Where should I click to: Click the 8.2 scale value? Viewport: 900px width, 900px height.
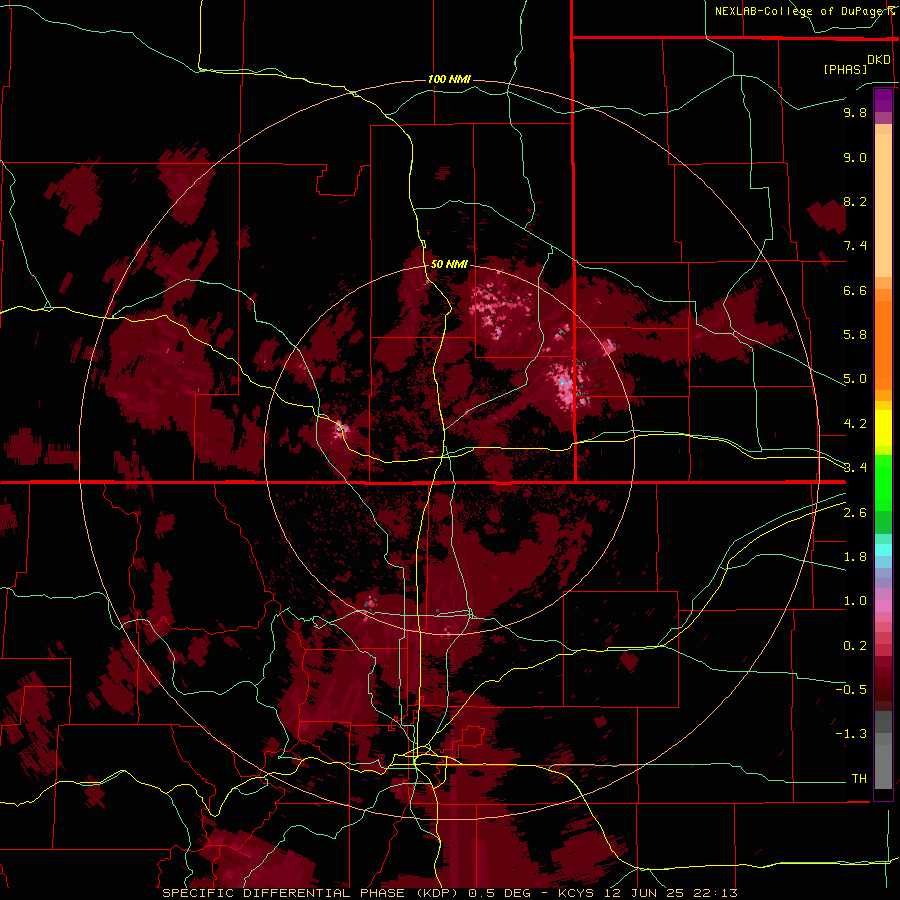click(x=855, y=201)
